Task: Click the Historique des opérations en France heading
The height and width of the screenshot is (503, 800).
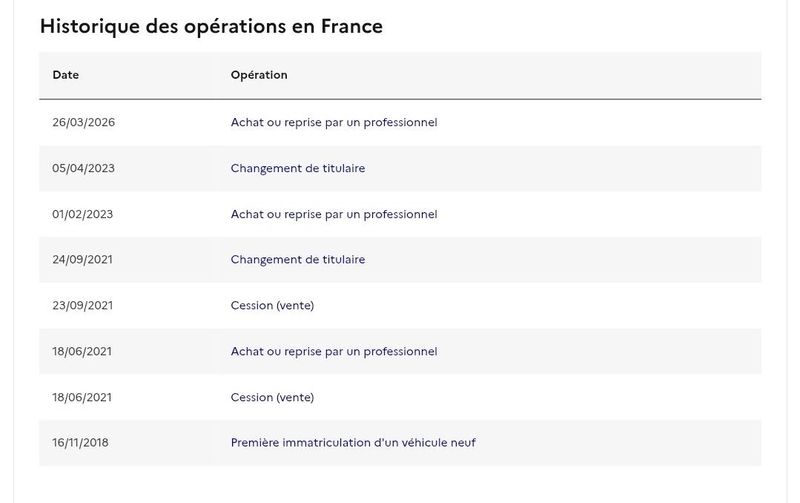Action: coord(211,27)
